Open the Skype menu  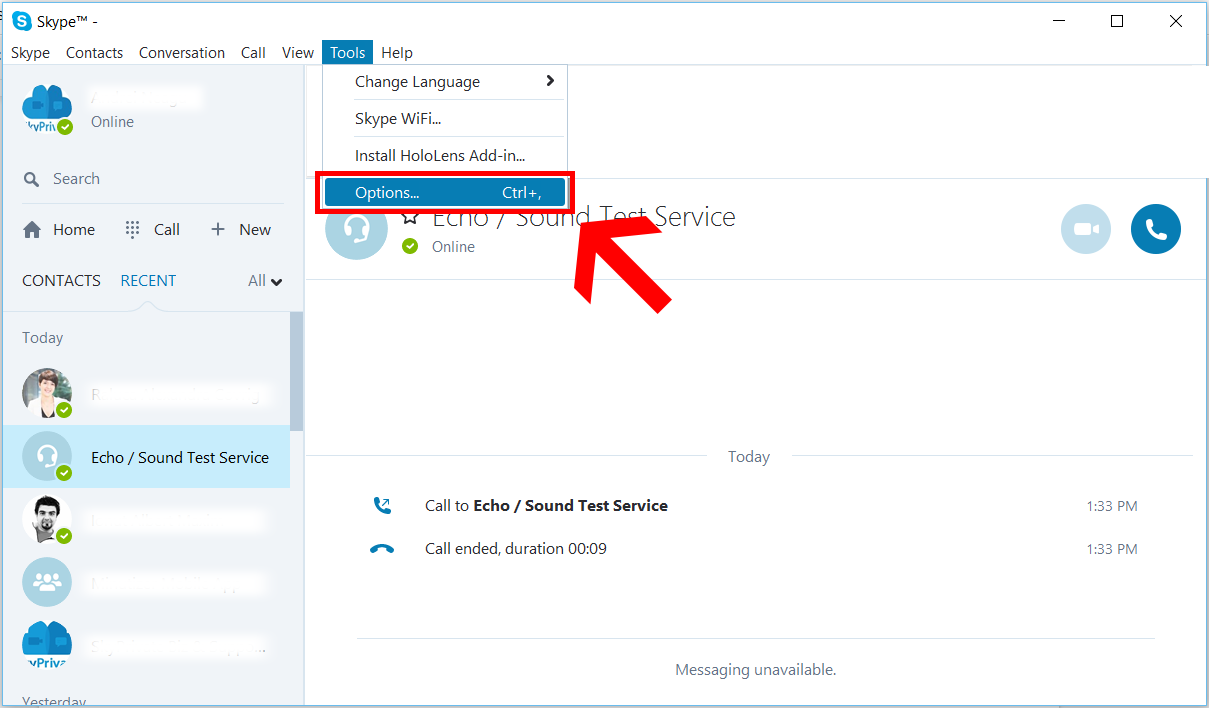tap(30, 53)
